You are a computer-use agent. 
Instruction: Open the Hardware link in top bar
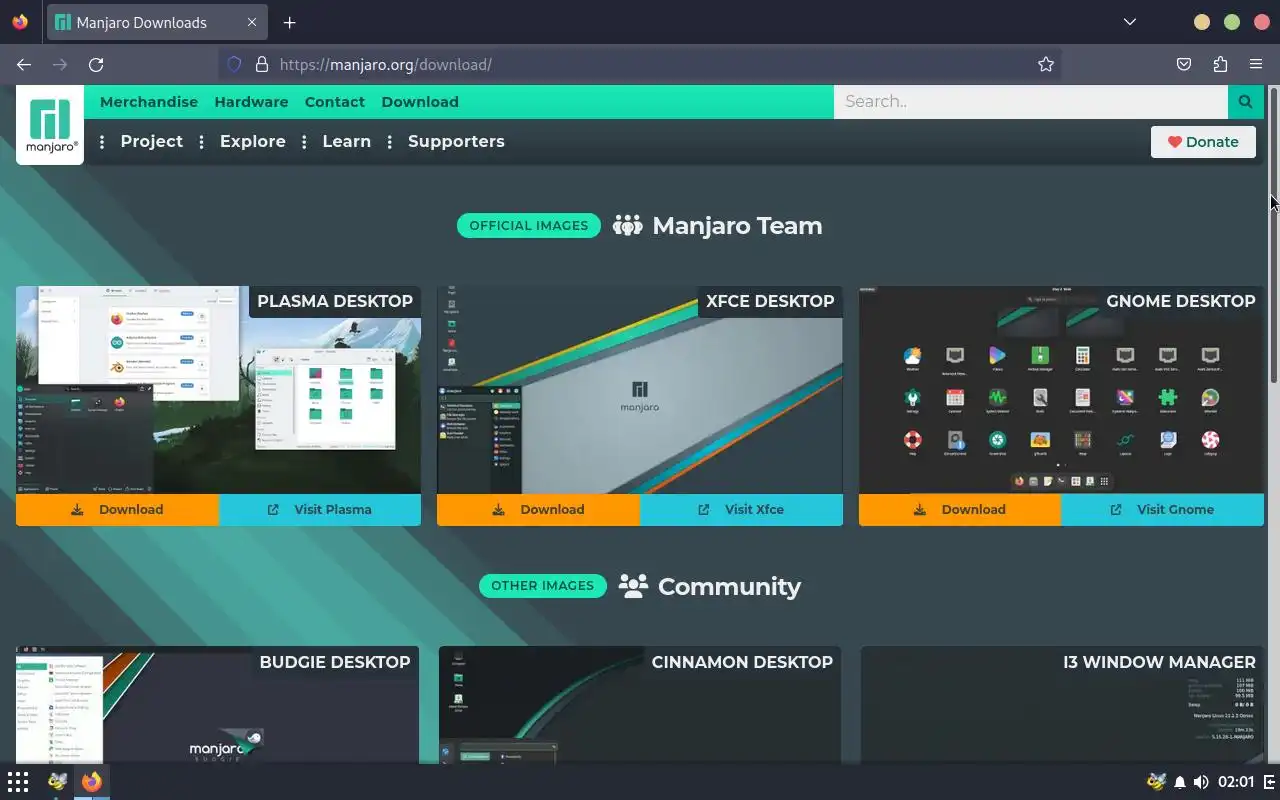click(251, 102)
